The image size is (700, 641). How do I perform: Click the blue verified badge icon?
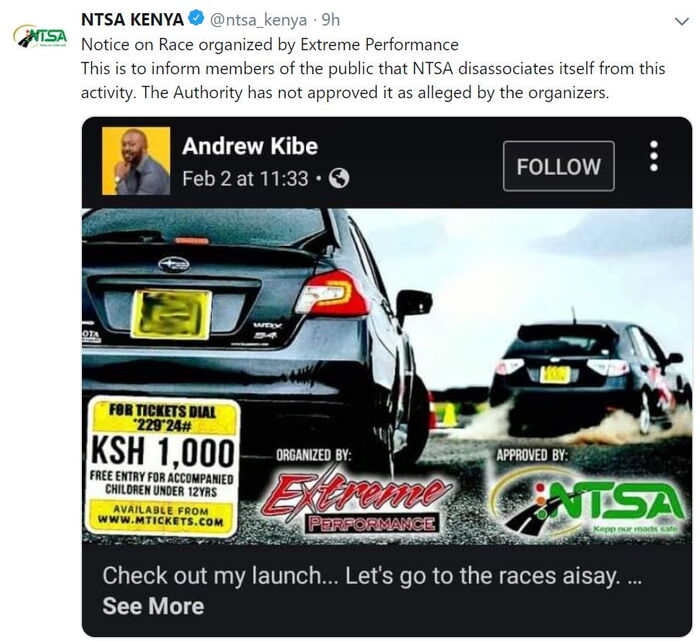click(196, 19)
